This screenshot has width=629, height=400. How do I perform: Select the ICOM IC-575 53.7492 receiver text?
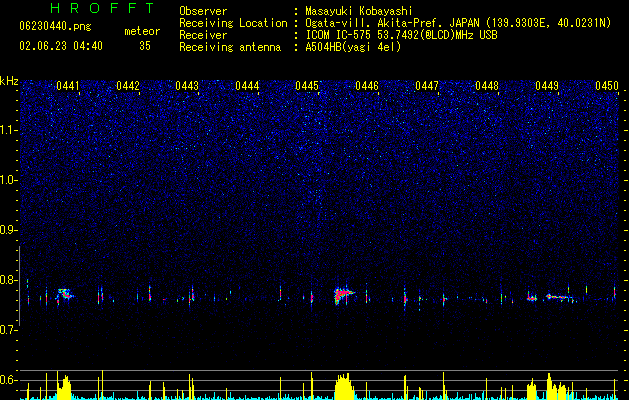[401, 35]
